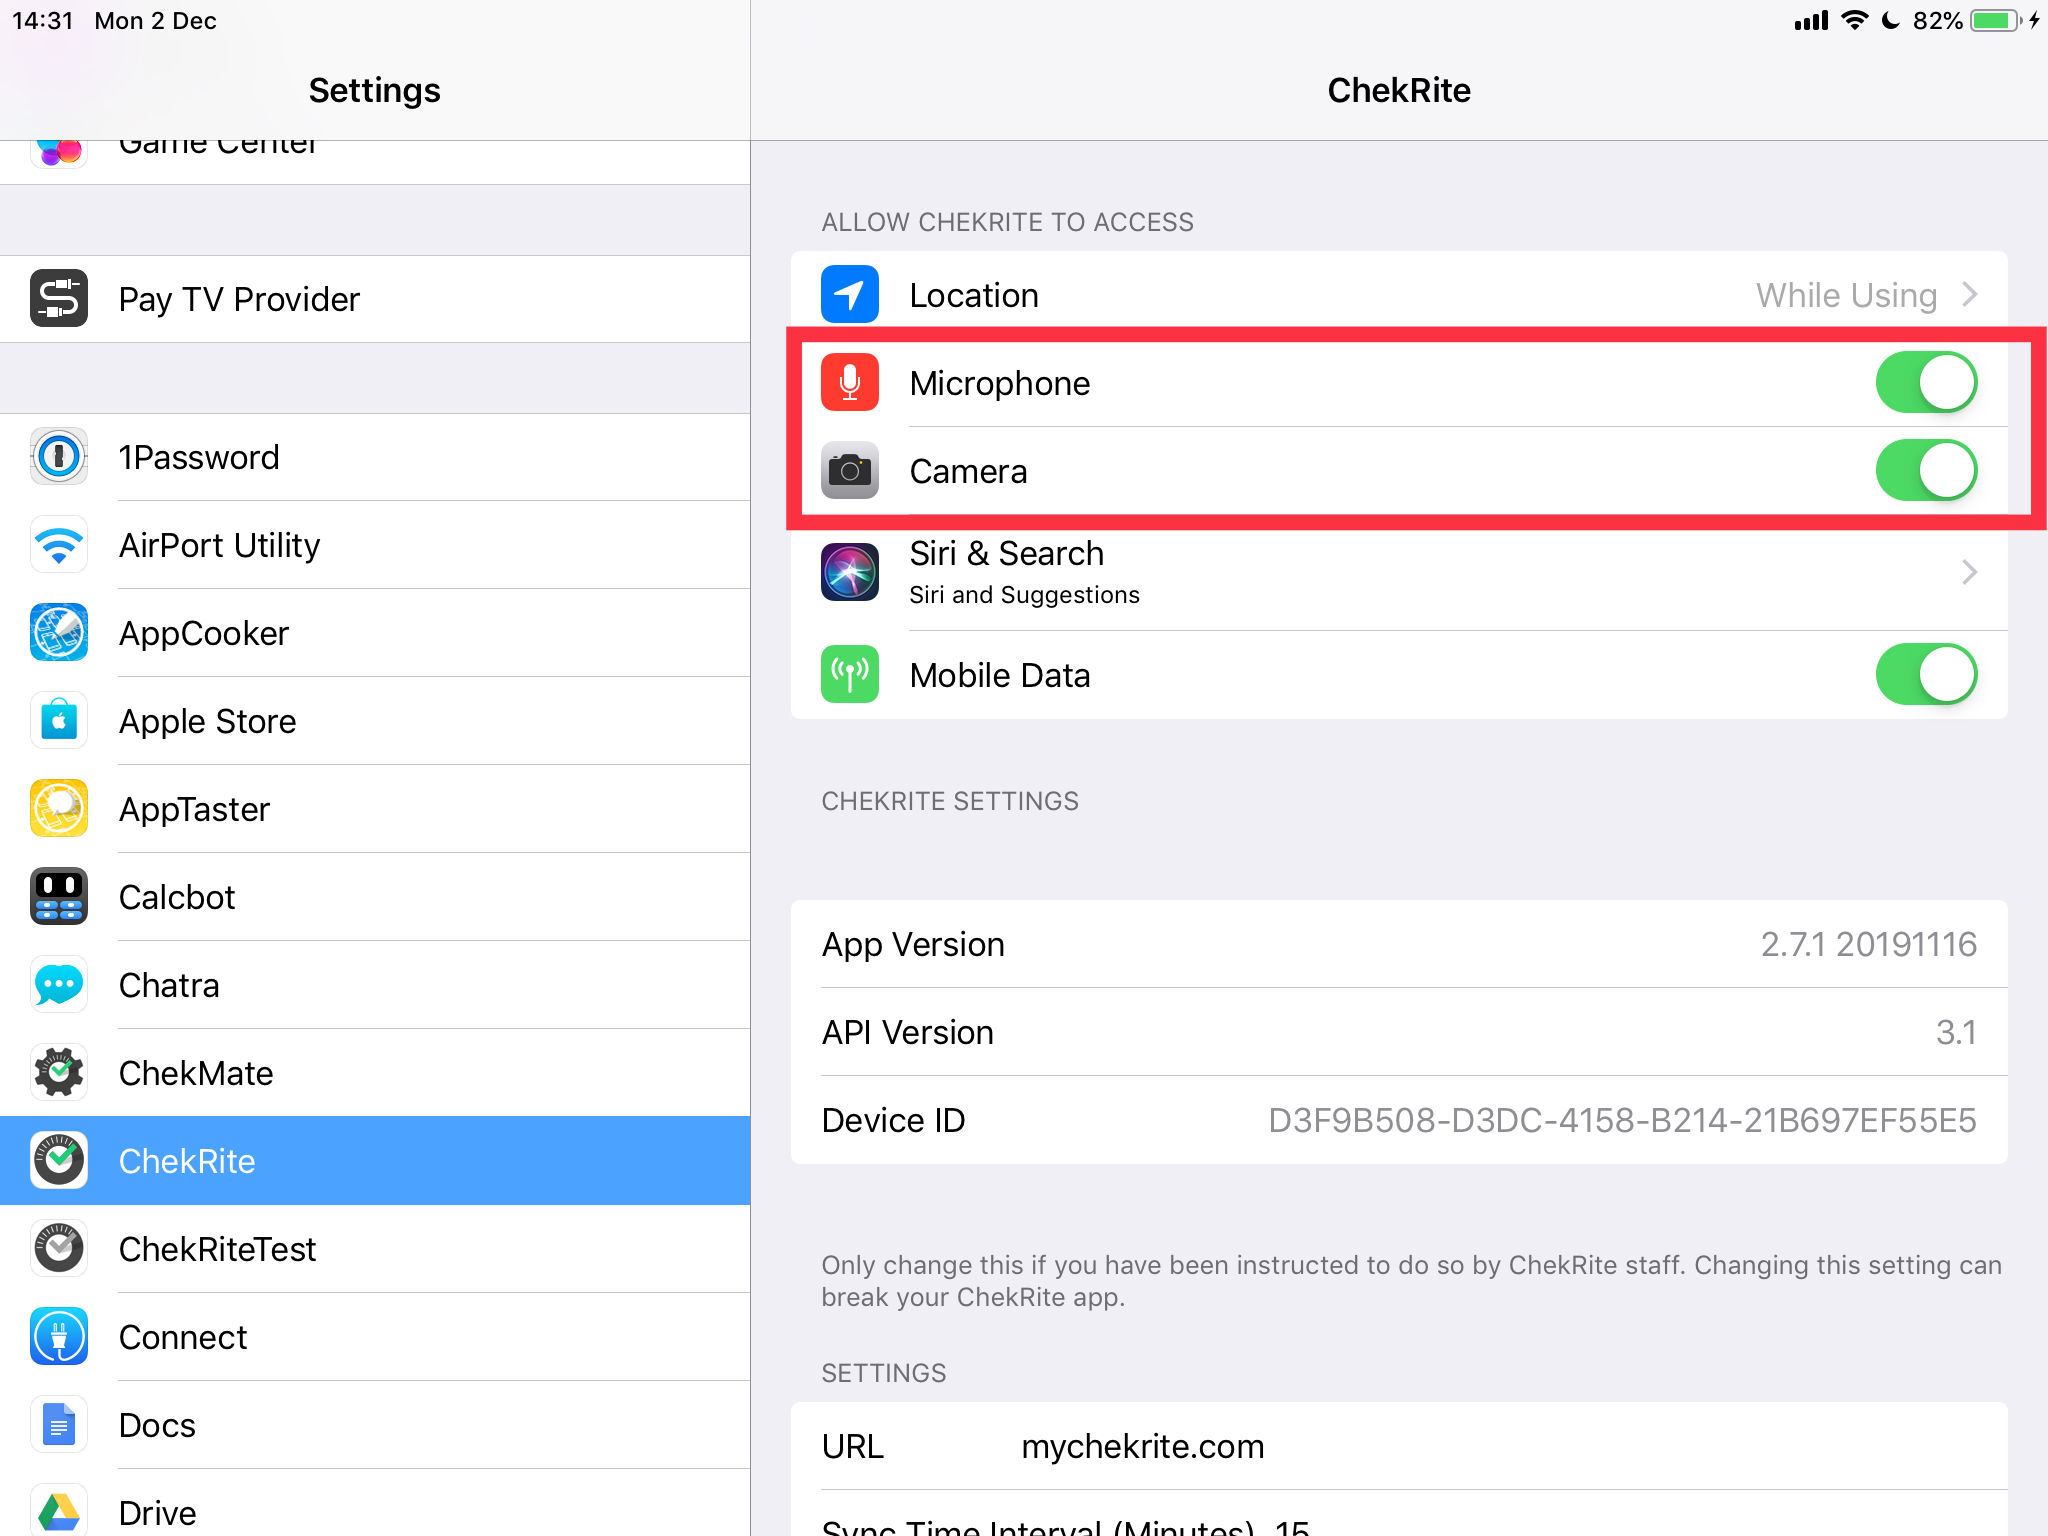Turn off Camera access toggle

pyautogui.click(x=1926, y=470)
